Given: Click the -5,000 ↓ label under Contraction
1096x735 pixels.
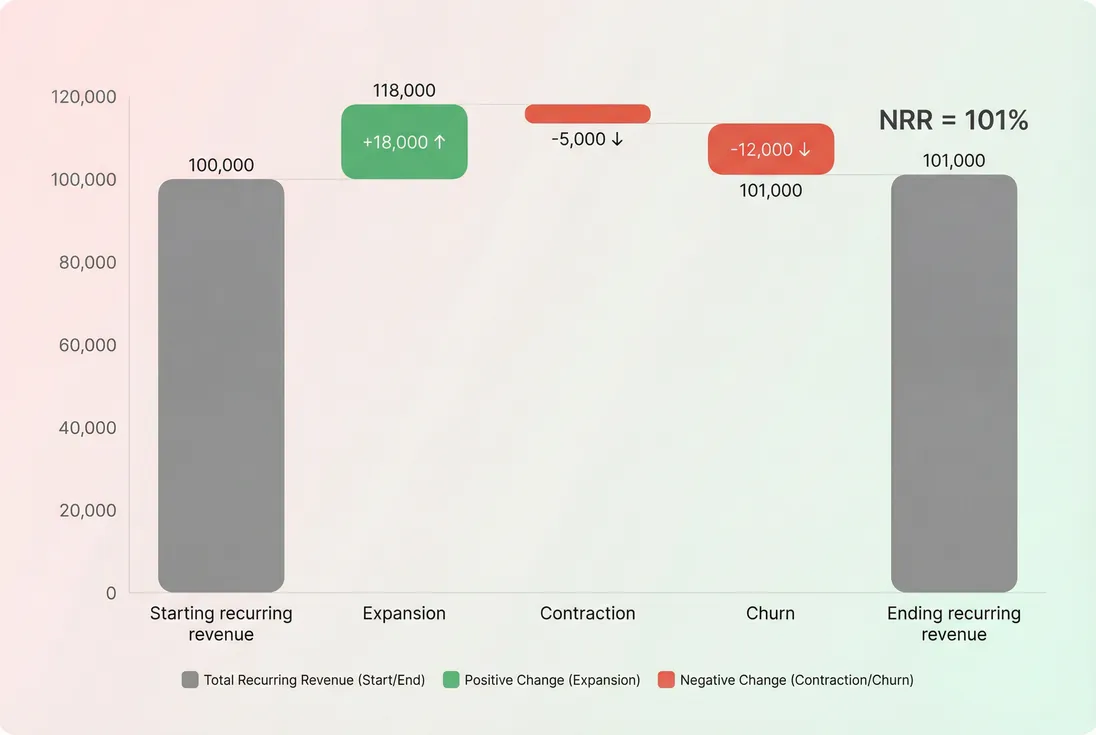Looking at the screenshot, I should point(587,139).
